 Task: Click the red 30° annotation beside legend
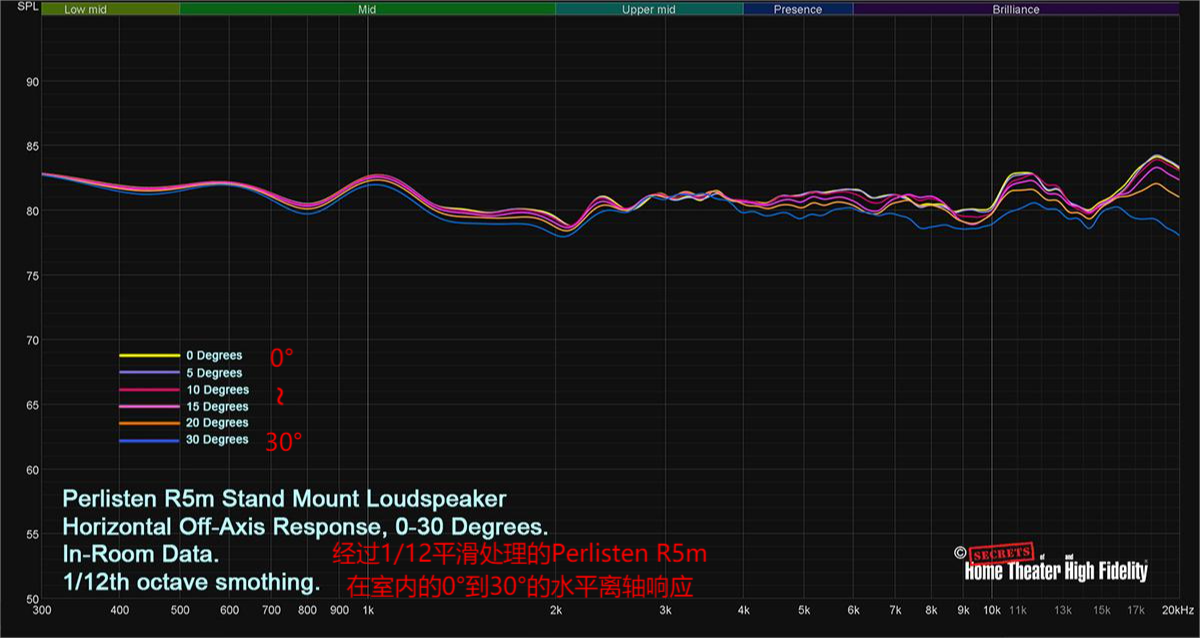(x=283, y=442)
